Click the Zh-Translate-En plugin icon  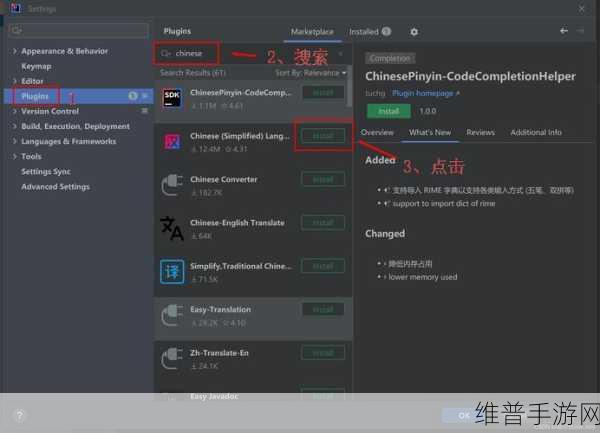[172, 359]
